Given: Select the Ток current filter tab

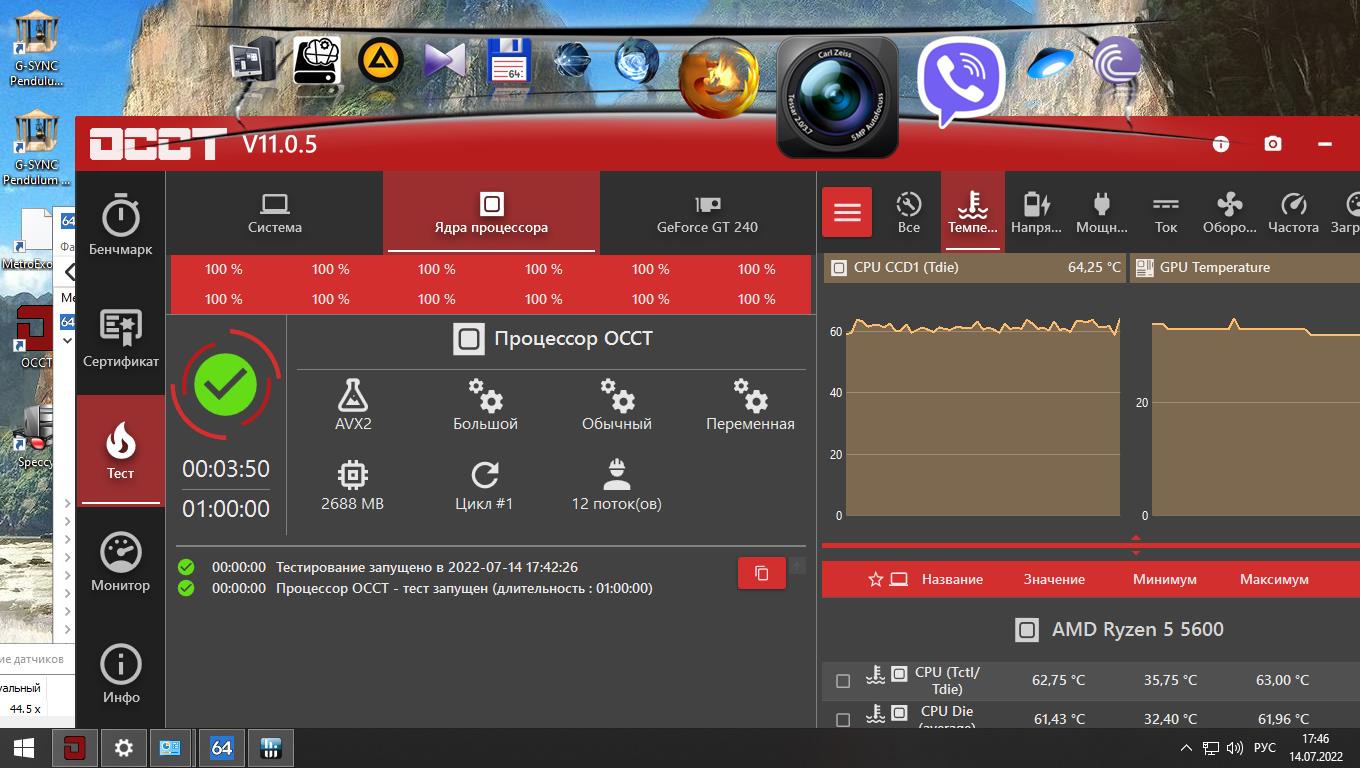Looking at the screenshot, I should click(x=1166, y=212).
